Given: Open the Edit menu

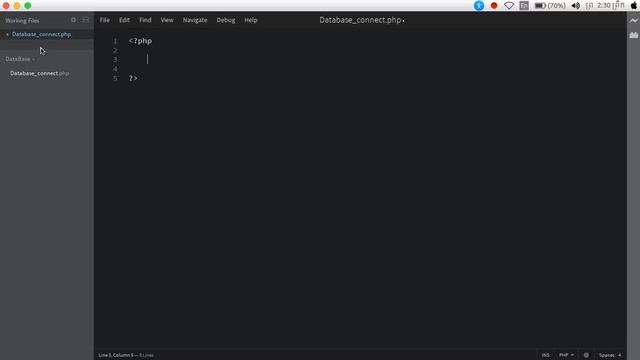Looking at the screenshot, I should (x=124, y=20).
